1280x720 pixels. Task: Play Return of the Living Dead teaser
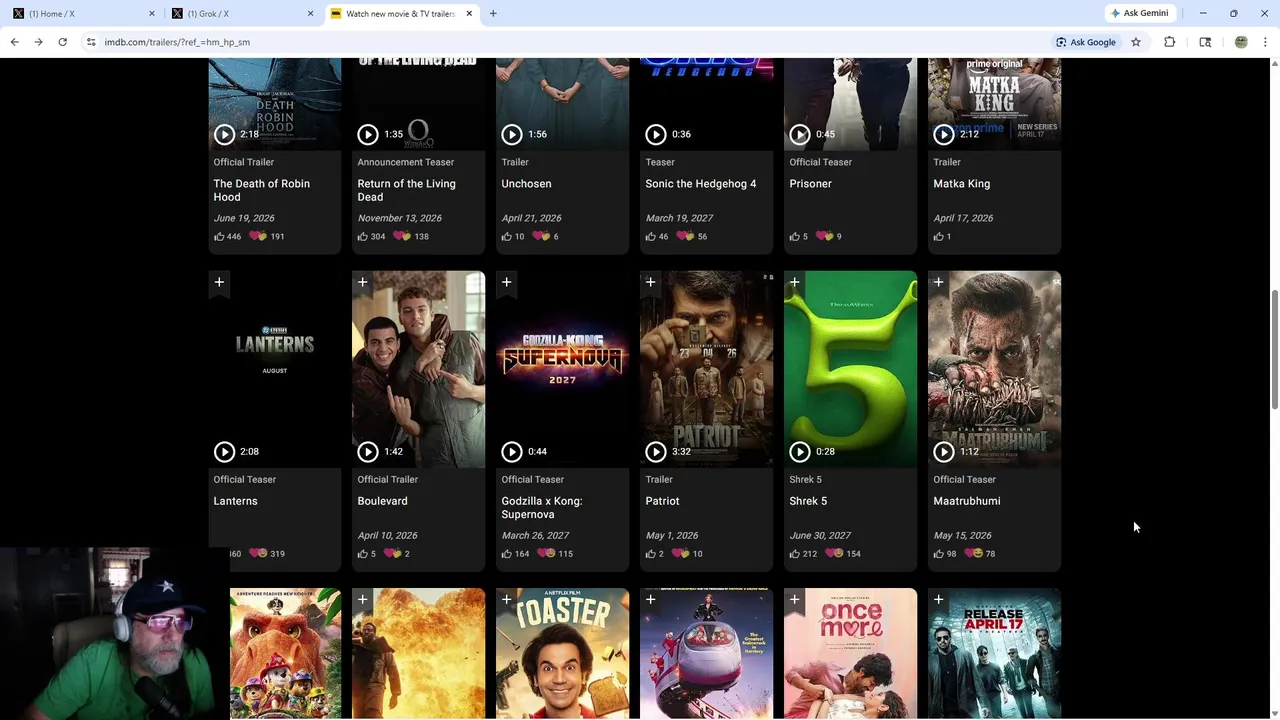coord(368,134)
